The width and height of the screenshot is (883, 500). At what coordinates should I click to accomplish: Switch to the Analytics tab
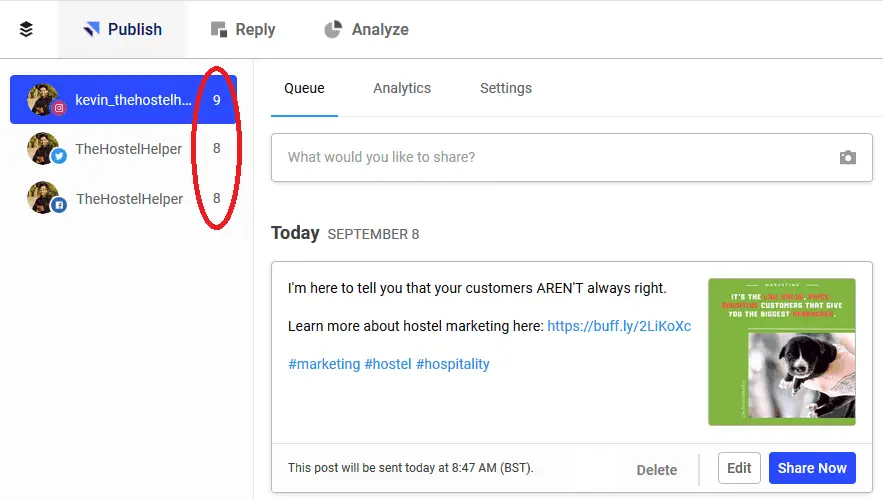tap(402, 88)
